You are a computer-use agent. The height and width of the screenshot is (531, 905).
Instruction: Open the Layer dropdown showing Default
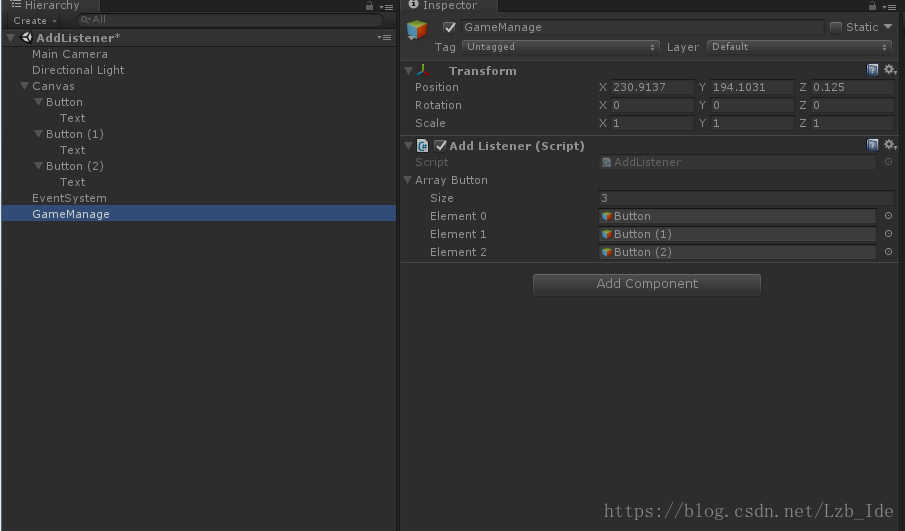tap(799, 47)
